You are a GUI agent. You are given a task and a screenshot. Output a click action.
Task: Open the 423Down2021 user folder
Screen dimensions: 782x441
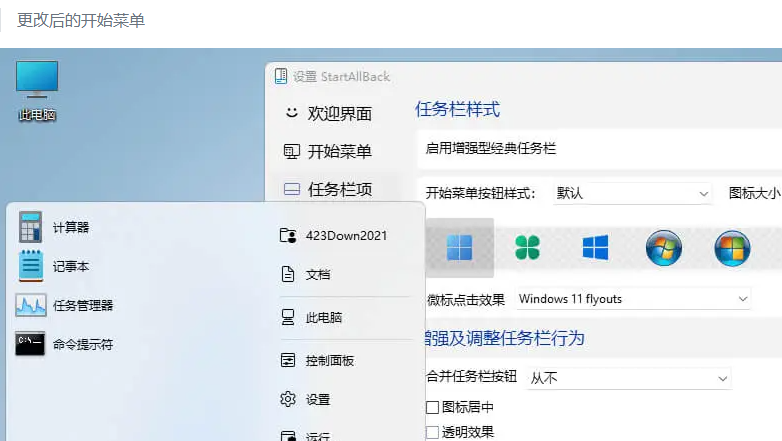tap(333, 235)
